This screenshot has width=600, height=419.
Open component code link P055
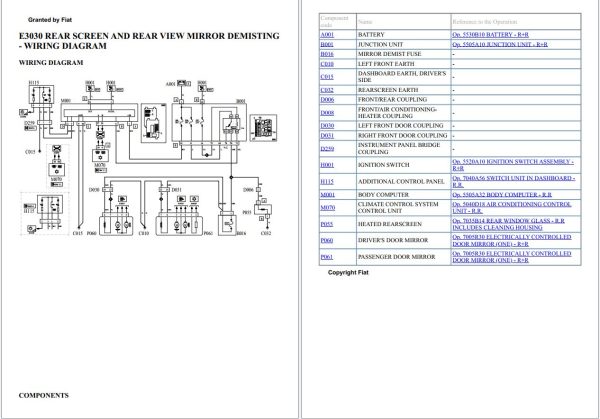pyautogui.click(x=327, y=224)
